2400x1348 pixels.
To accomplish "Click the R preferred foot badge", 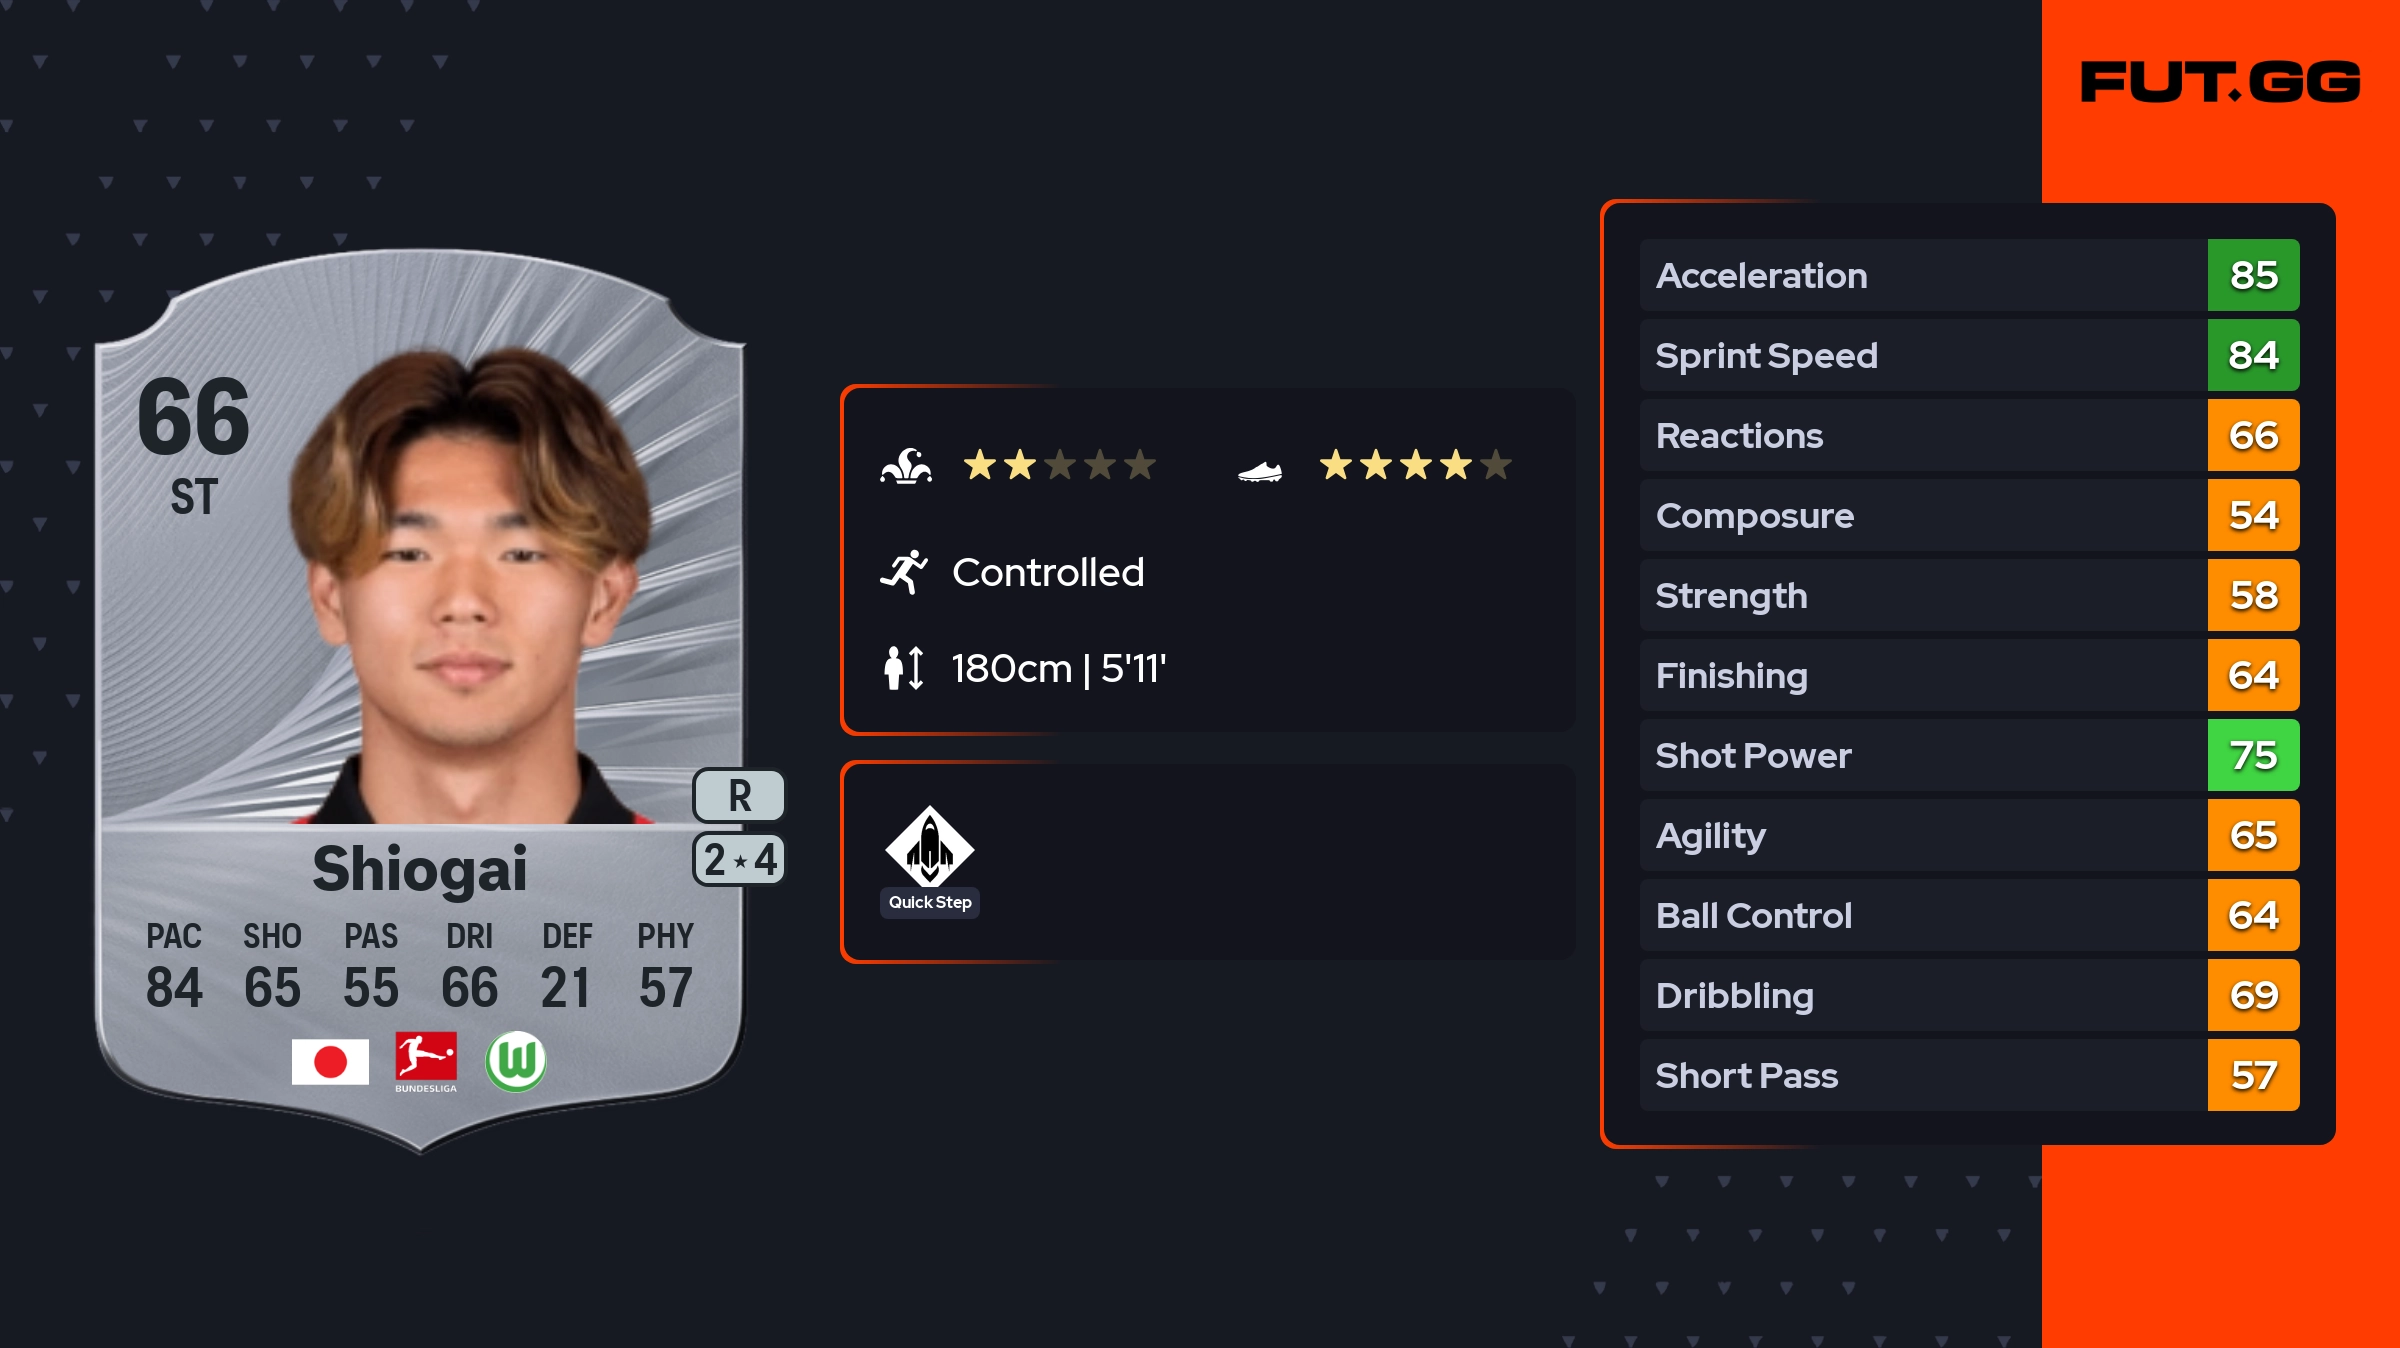I will 739,796.
